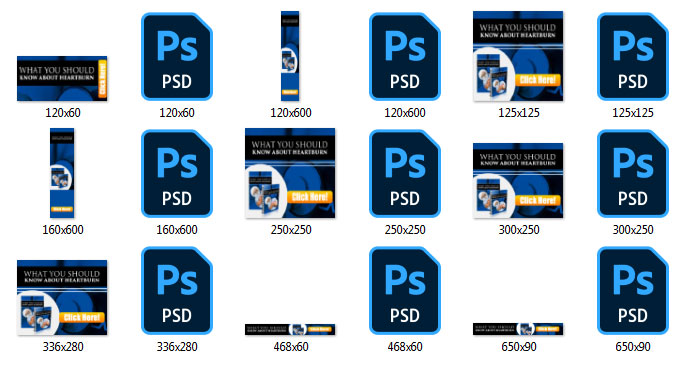This screenshot has width=688, height=377.
Task: Click the 120x60 heartburn banner image thumbnail
Action: pyautogui.click(x=62, y=79)
